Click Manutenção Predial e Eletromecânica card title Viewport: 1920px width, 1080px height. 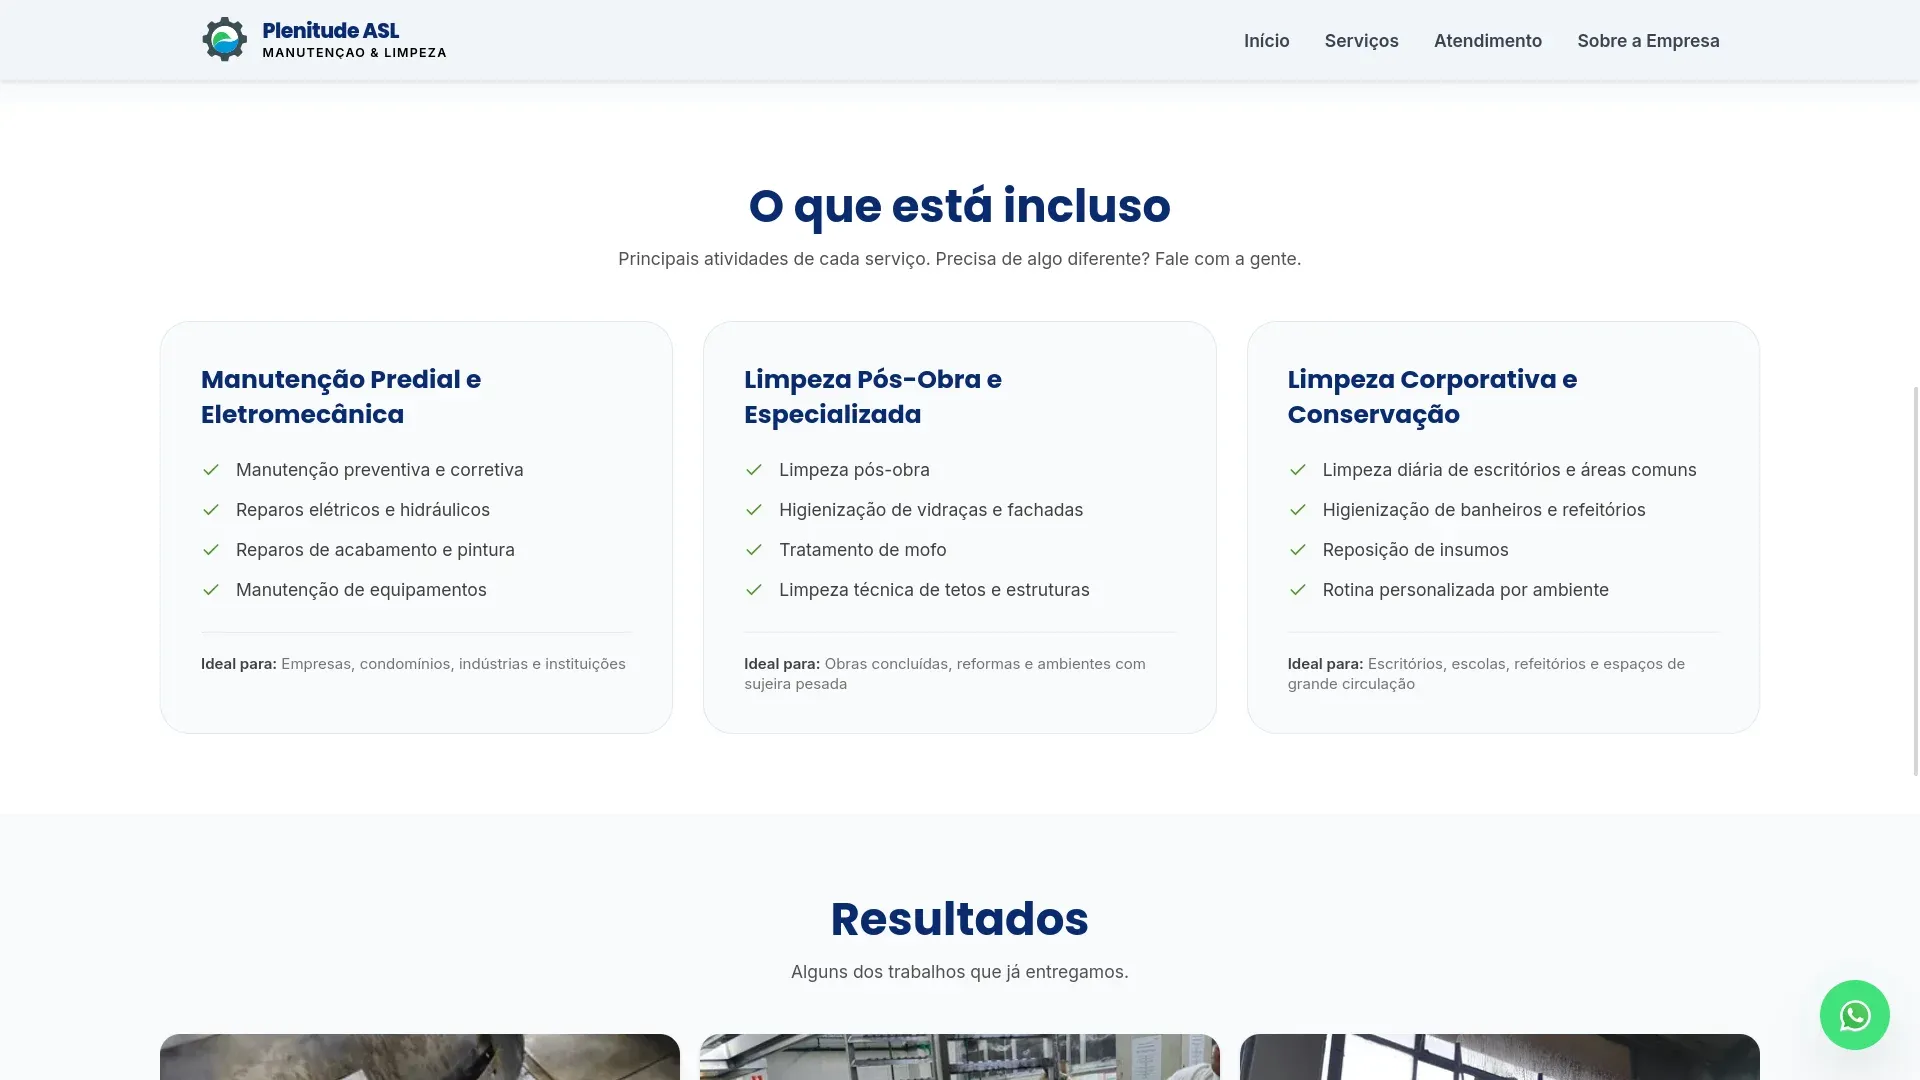341,397
